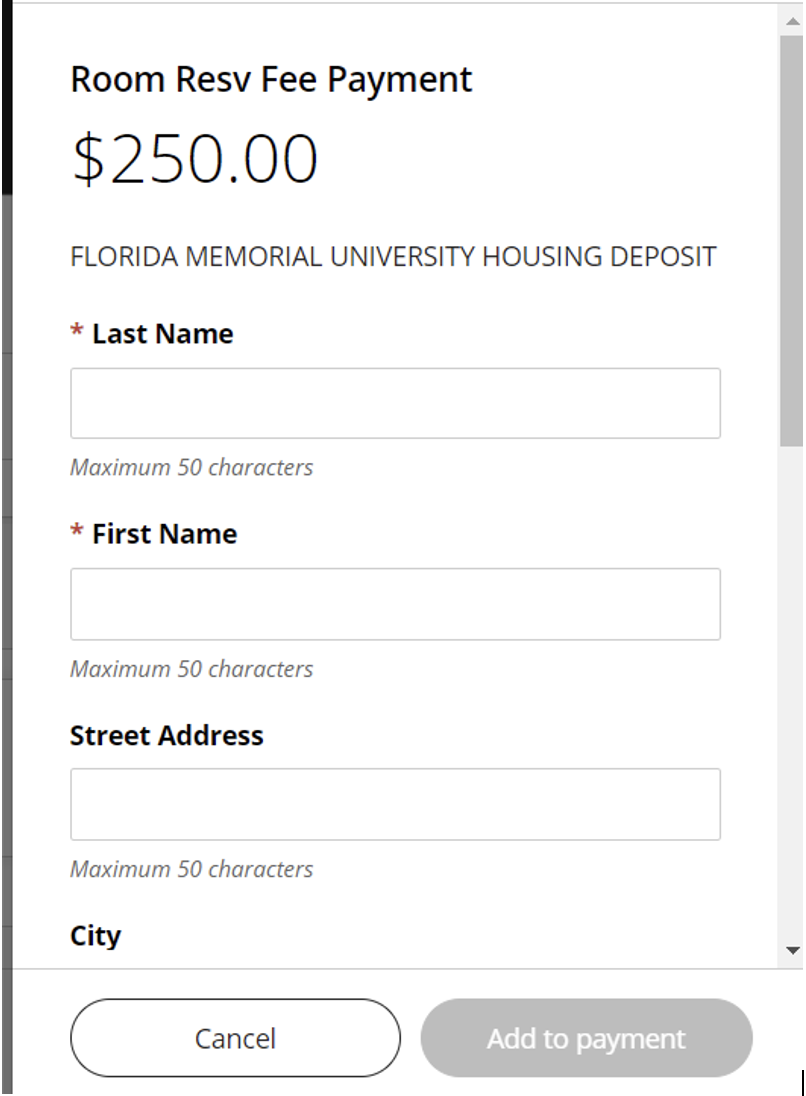
Task: Click the scrollbar up arrow
Action: 794,19
